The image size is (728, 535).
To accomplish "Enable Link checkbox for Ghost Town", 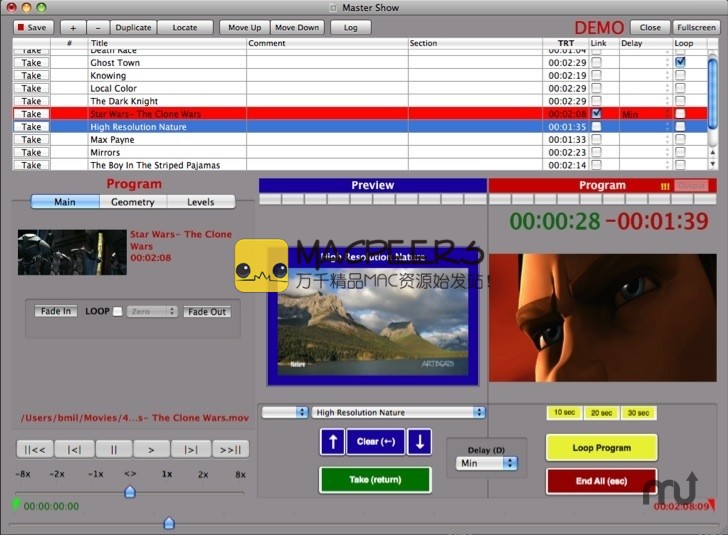I will pyautogui.click(x=597, y=62).
